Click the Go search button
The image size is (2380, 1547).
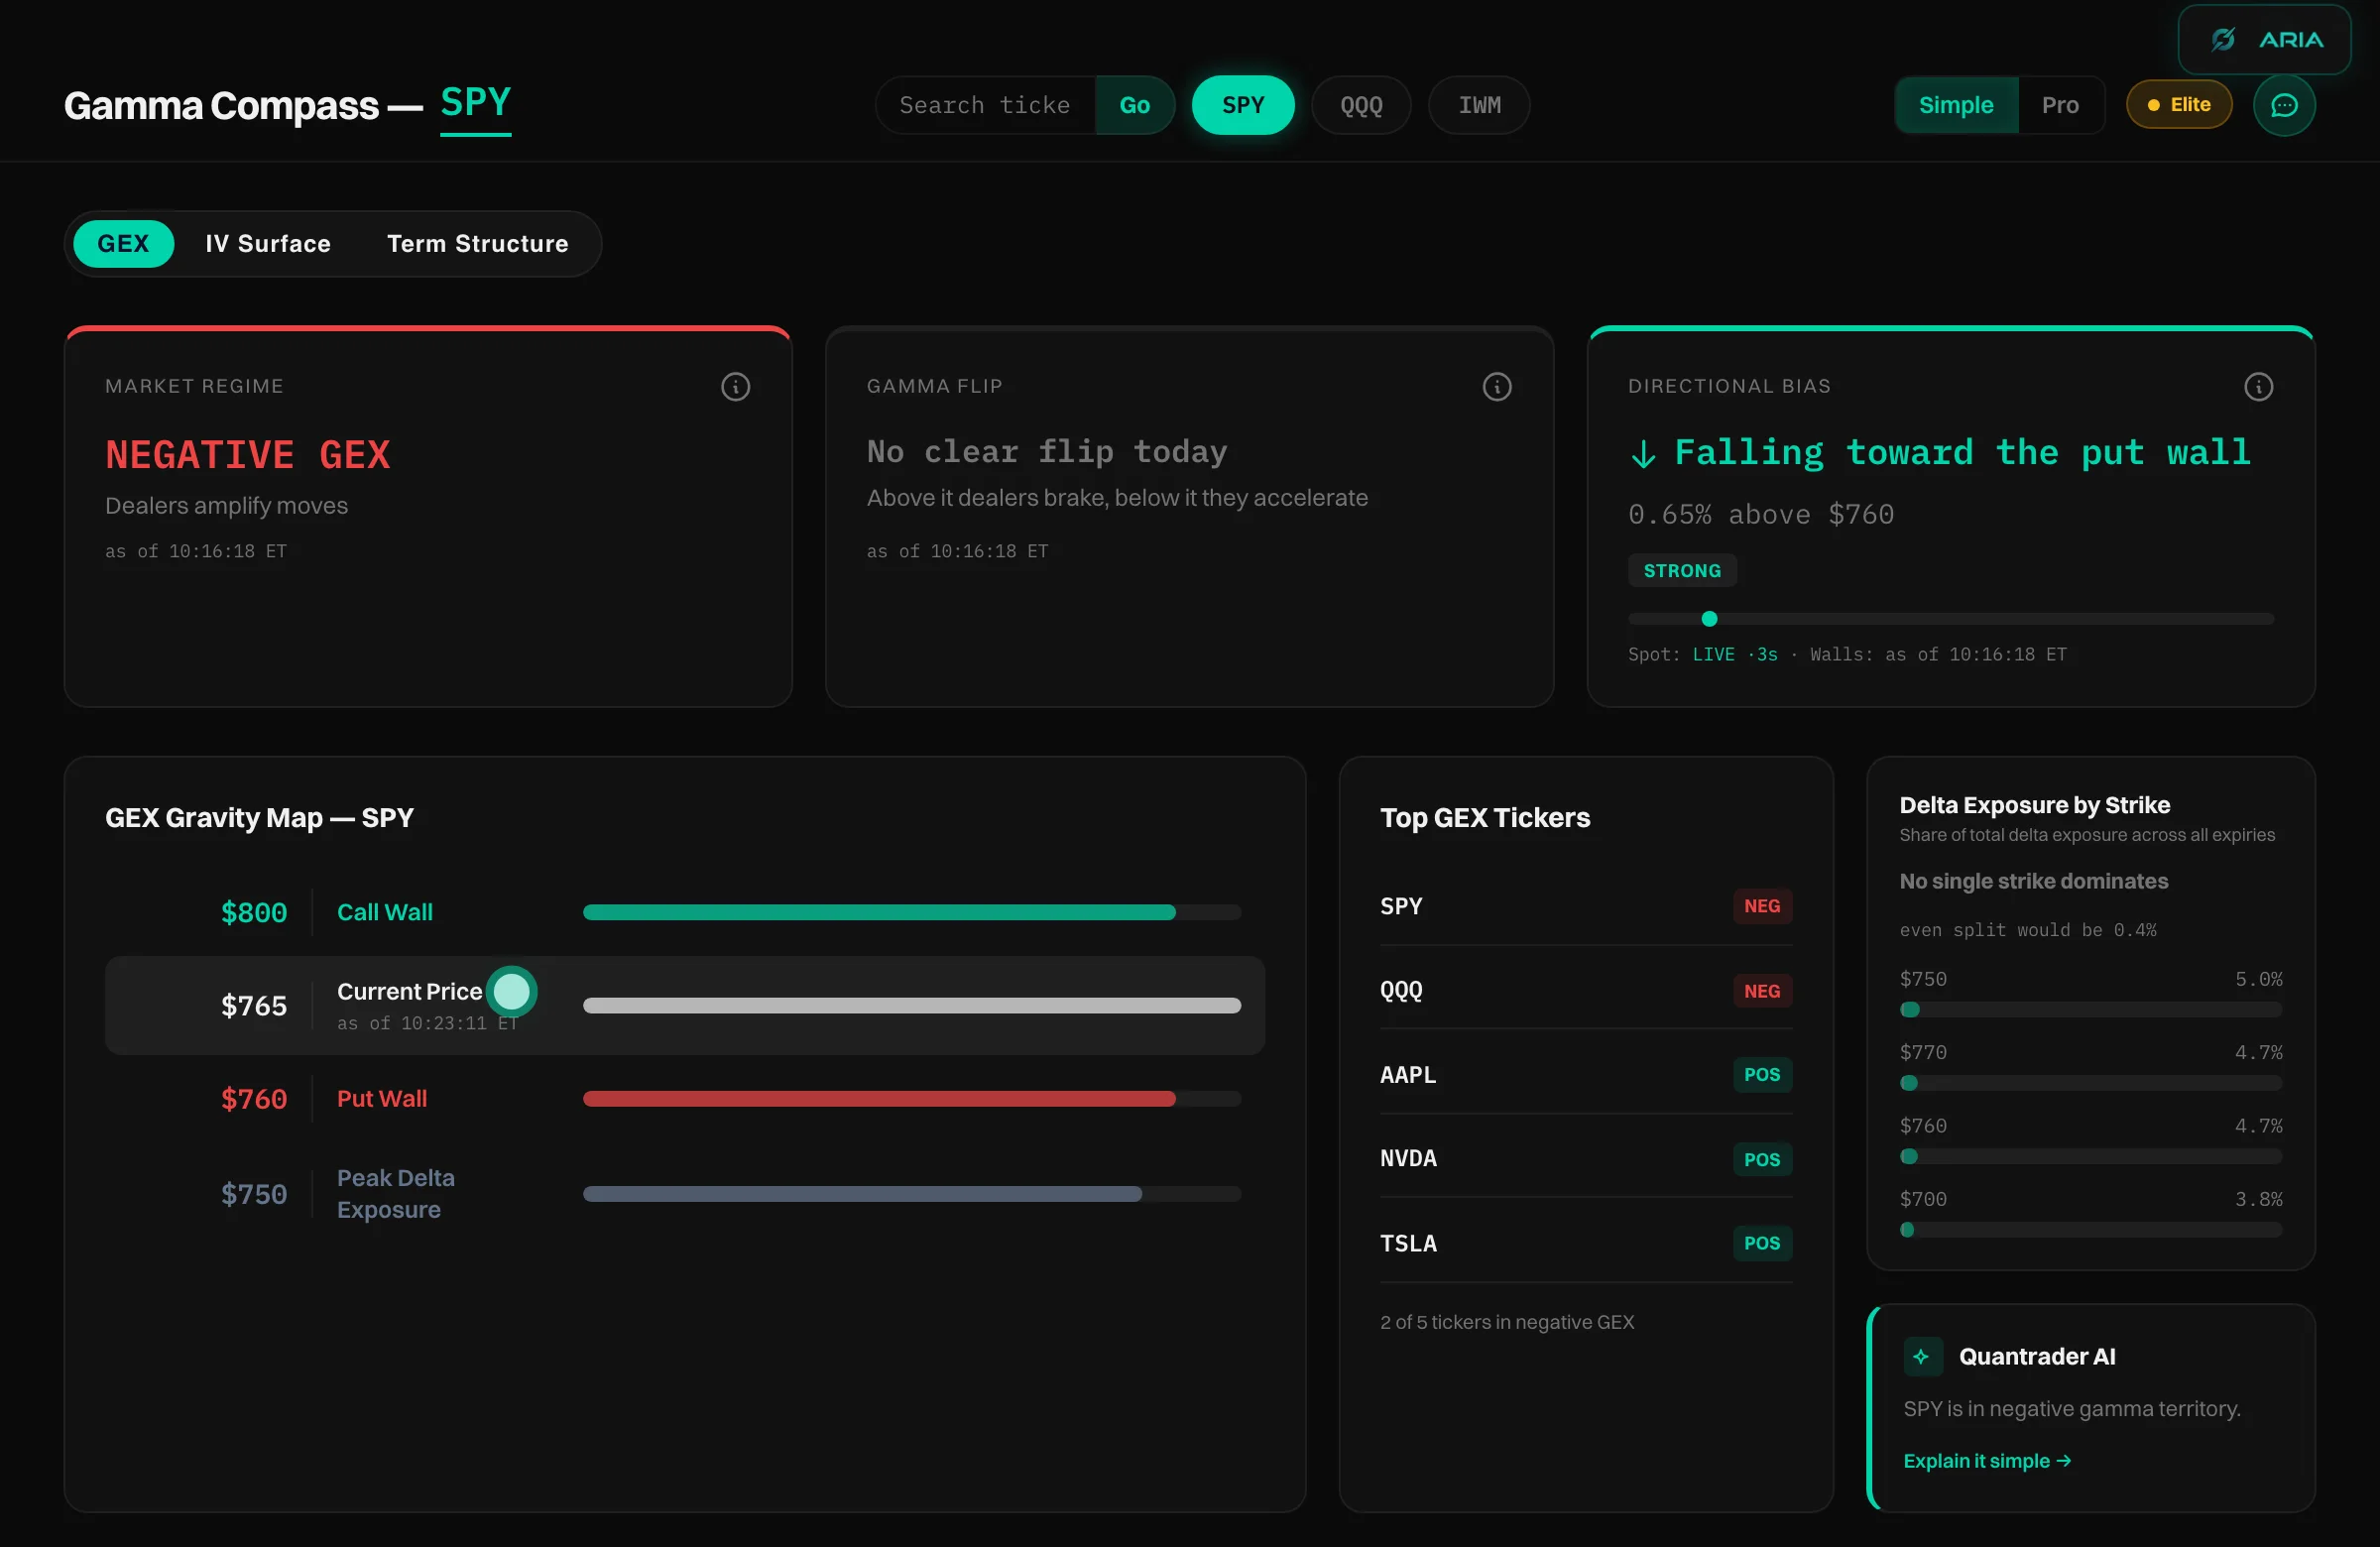tap(1134, 105)
